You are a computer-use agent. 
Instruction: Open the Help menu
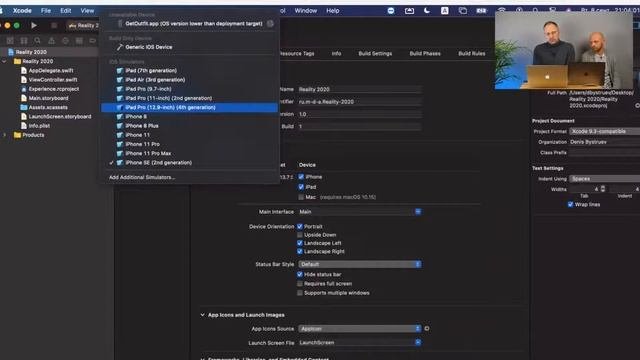pos(333,11)
